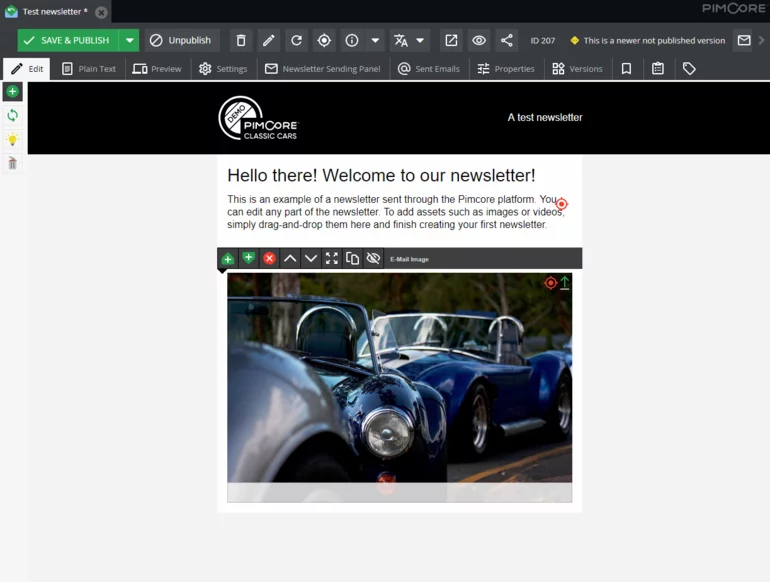The width and height of the screenshot is (770, 582).
Task: Click the green plus icon in left sidebar
Action: point(13,91)
